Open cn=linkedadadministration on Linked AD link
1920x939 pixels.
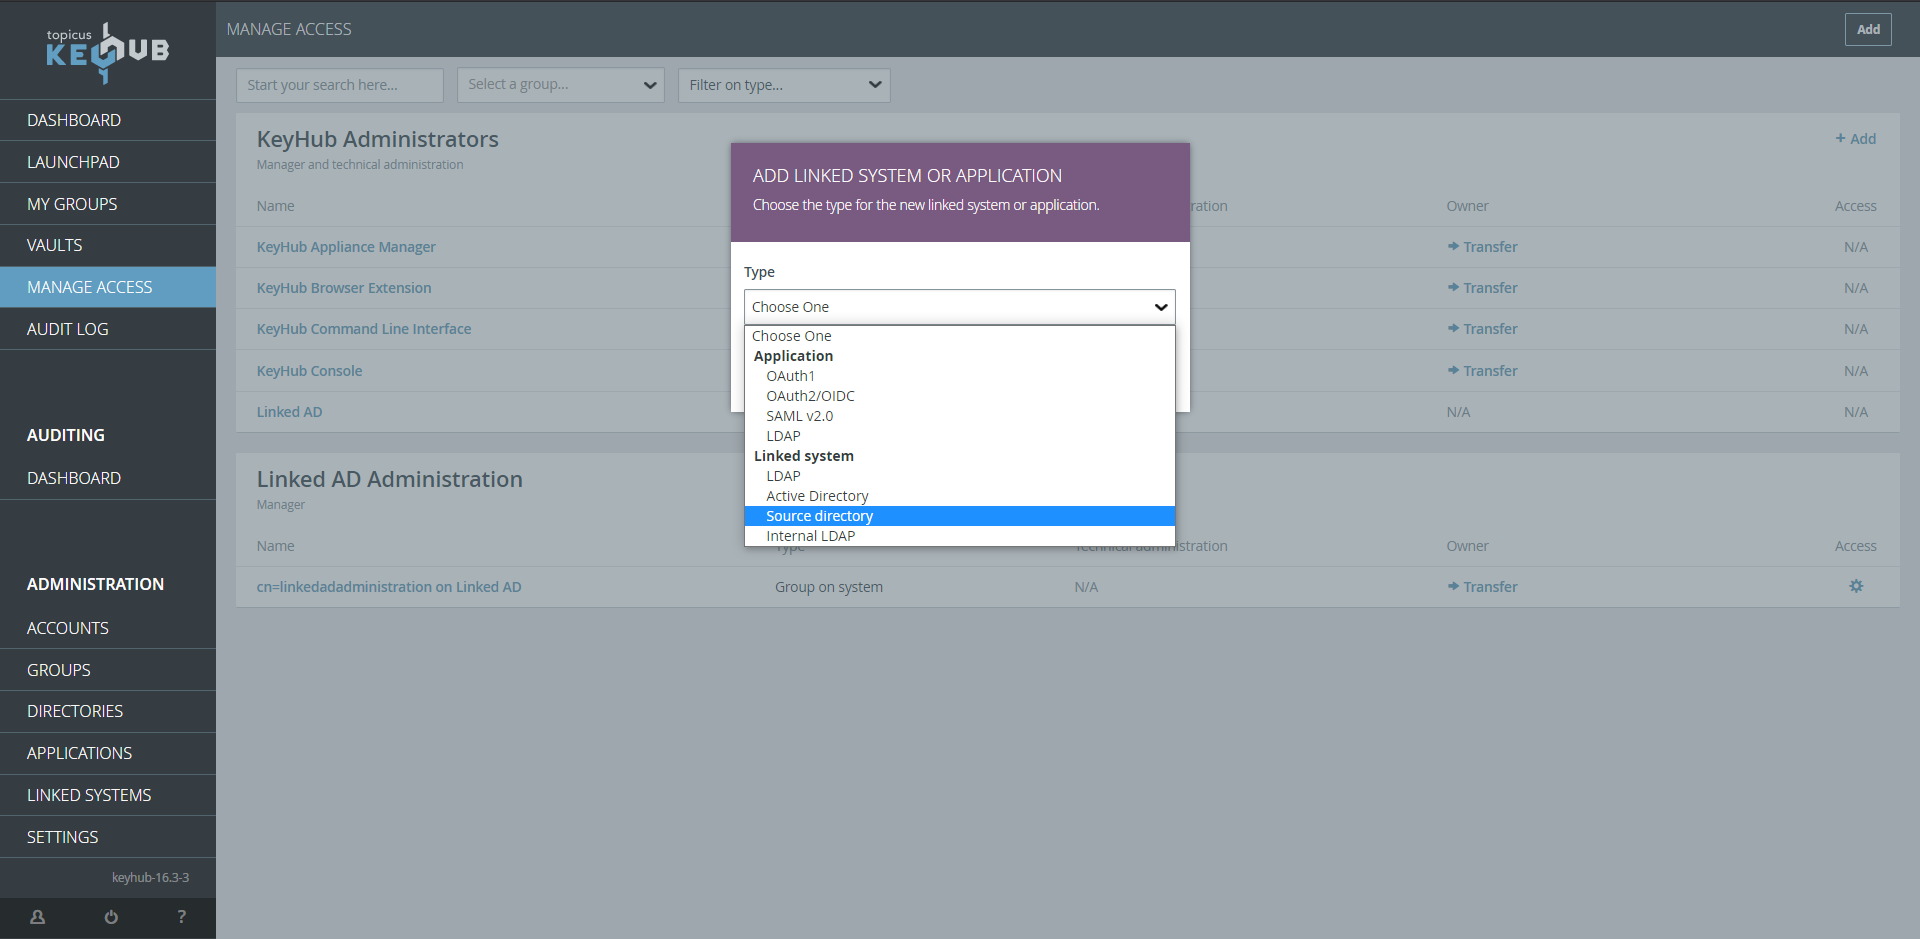click(389, 587)
